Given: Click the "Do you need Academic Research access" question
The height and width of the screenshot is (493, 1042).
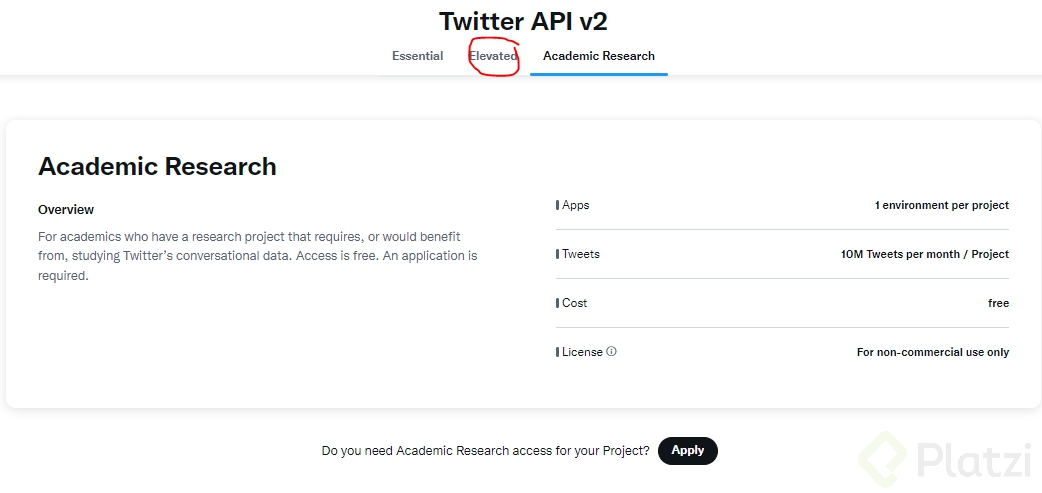Looking at the screenshot, I should click(485, 451).
